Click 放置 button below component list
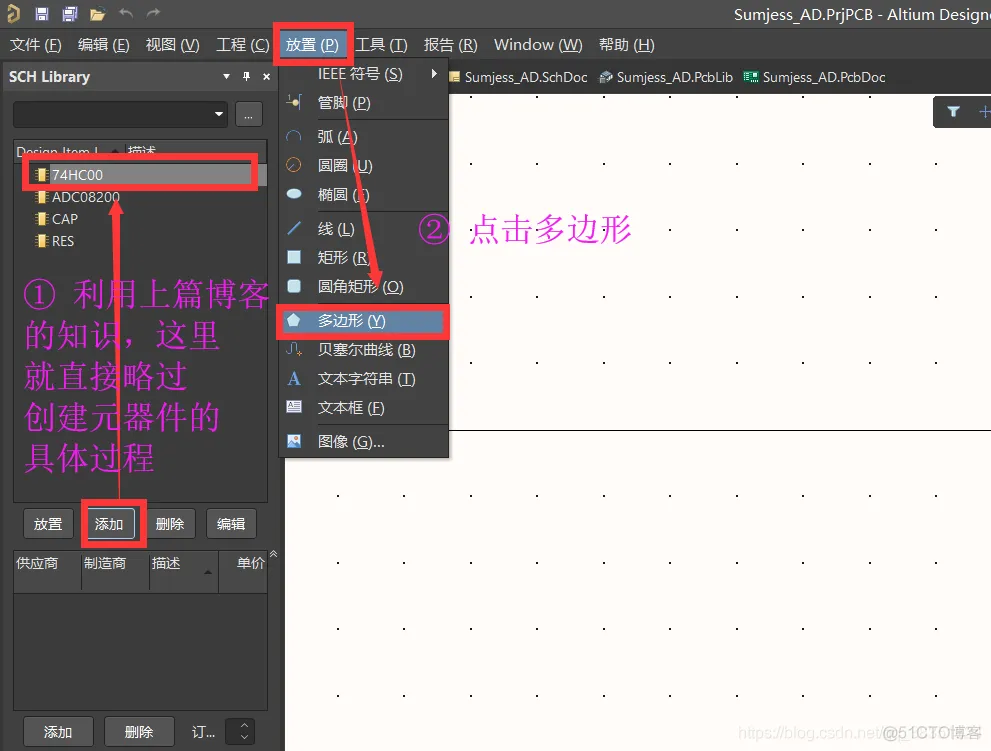This screenshot has width=991, height=751. 48,524
